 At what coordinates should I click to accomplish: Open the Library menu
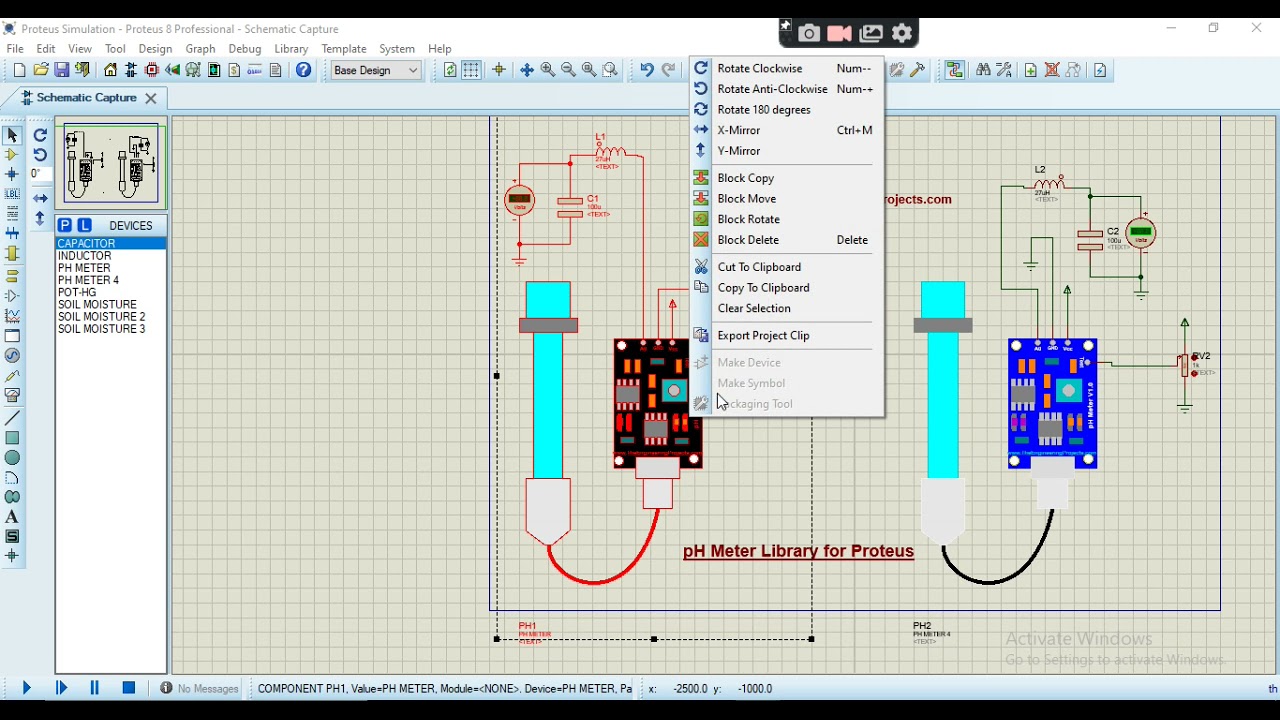point(291,49)
